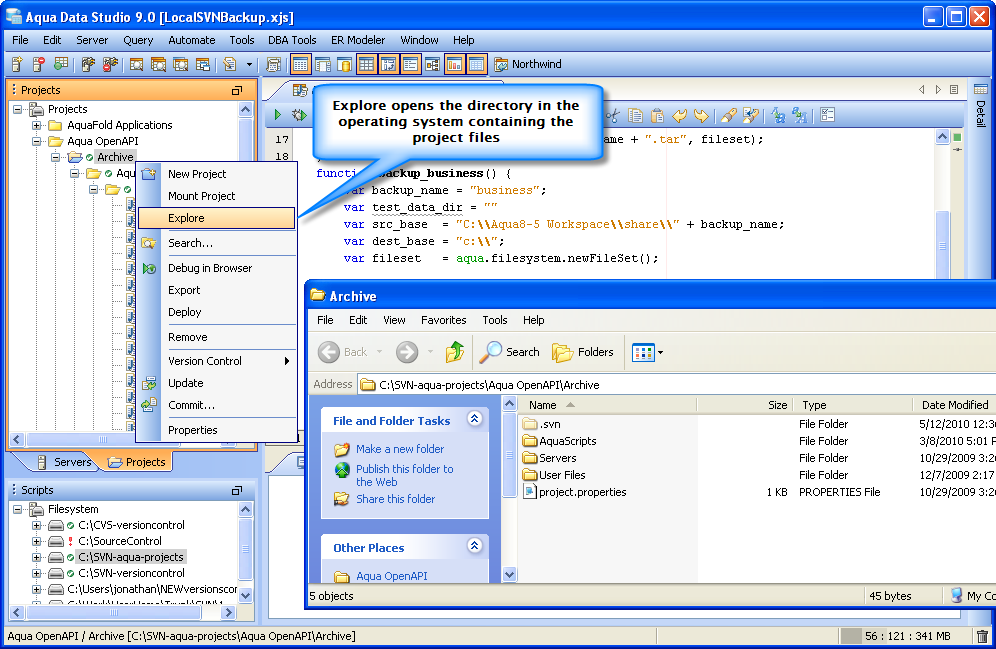Viewport: 996px width, 649px height.
Task: Select C:\SourceControl in the Filesystem tree
Action: 119,541
